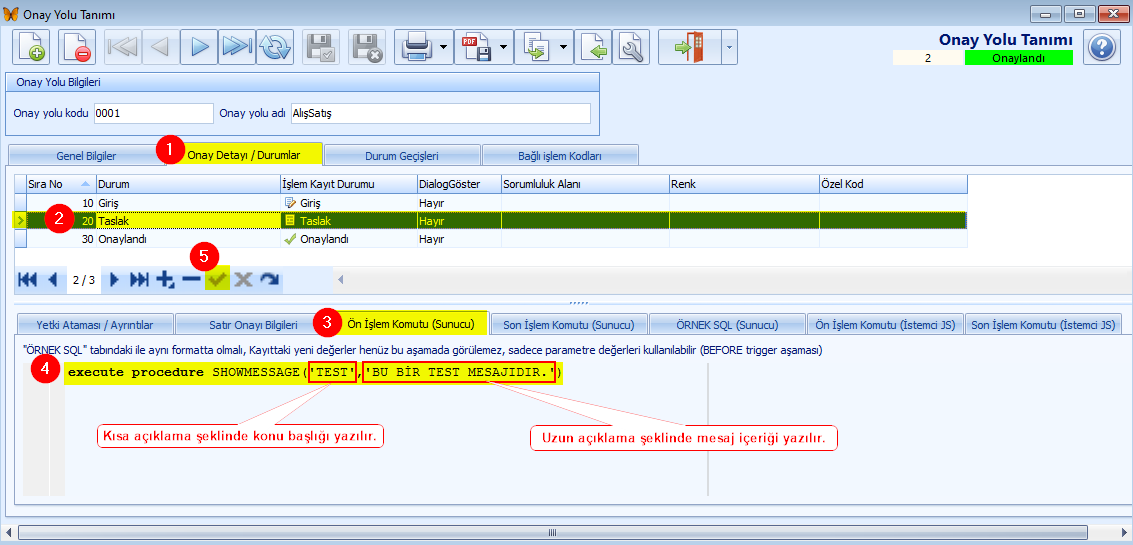Open the ÖRNEK SQL (Sunucu) tab
1133x545 pixels.
point(727,324)
